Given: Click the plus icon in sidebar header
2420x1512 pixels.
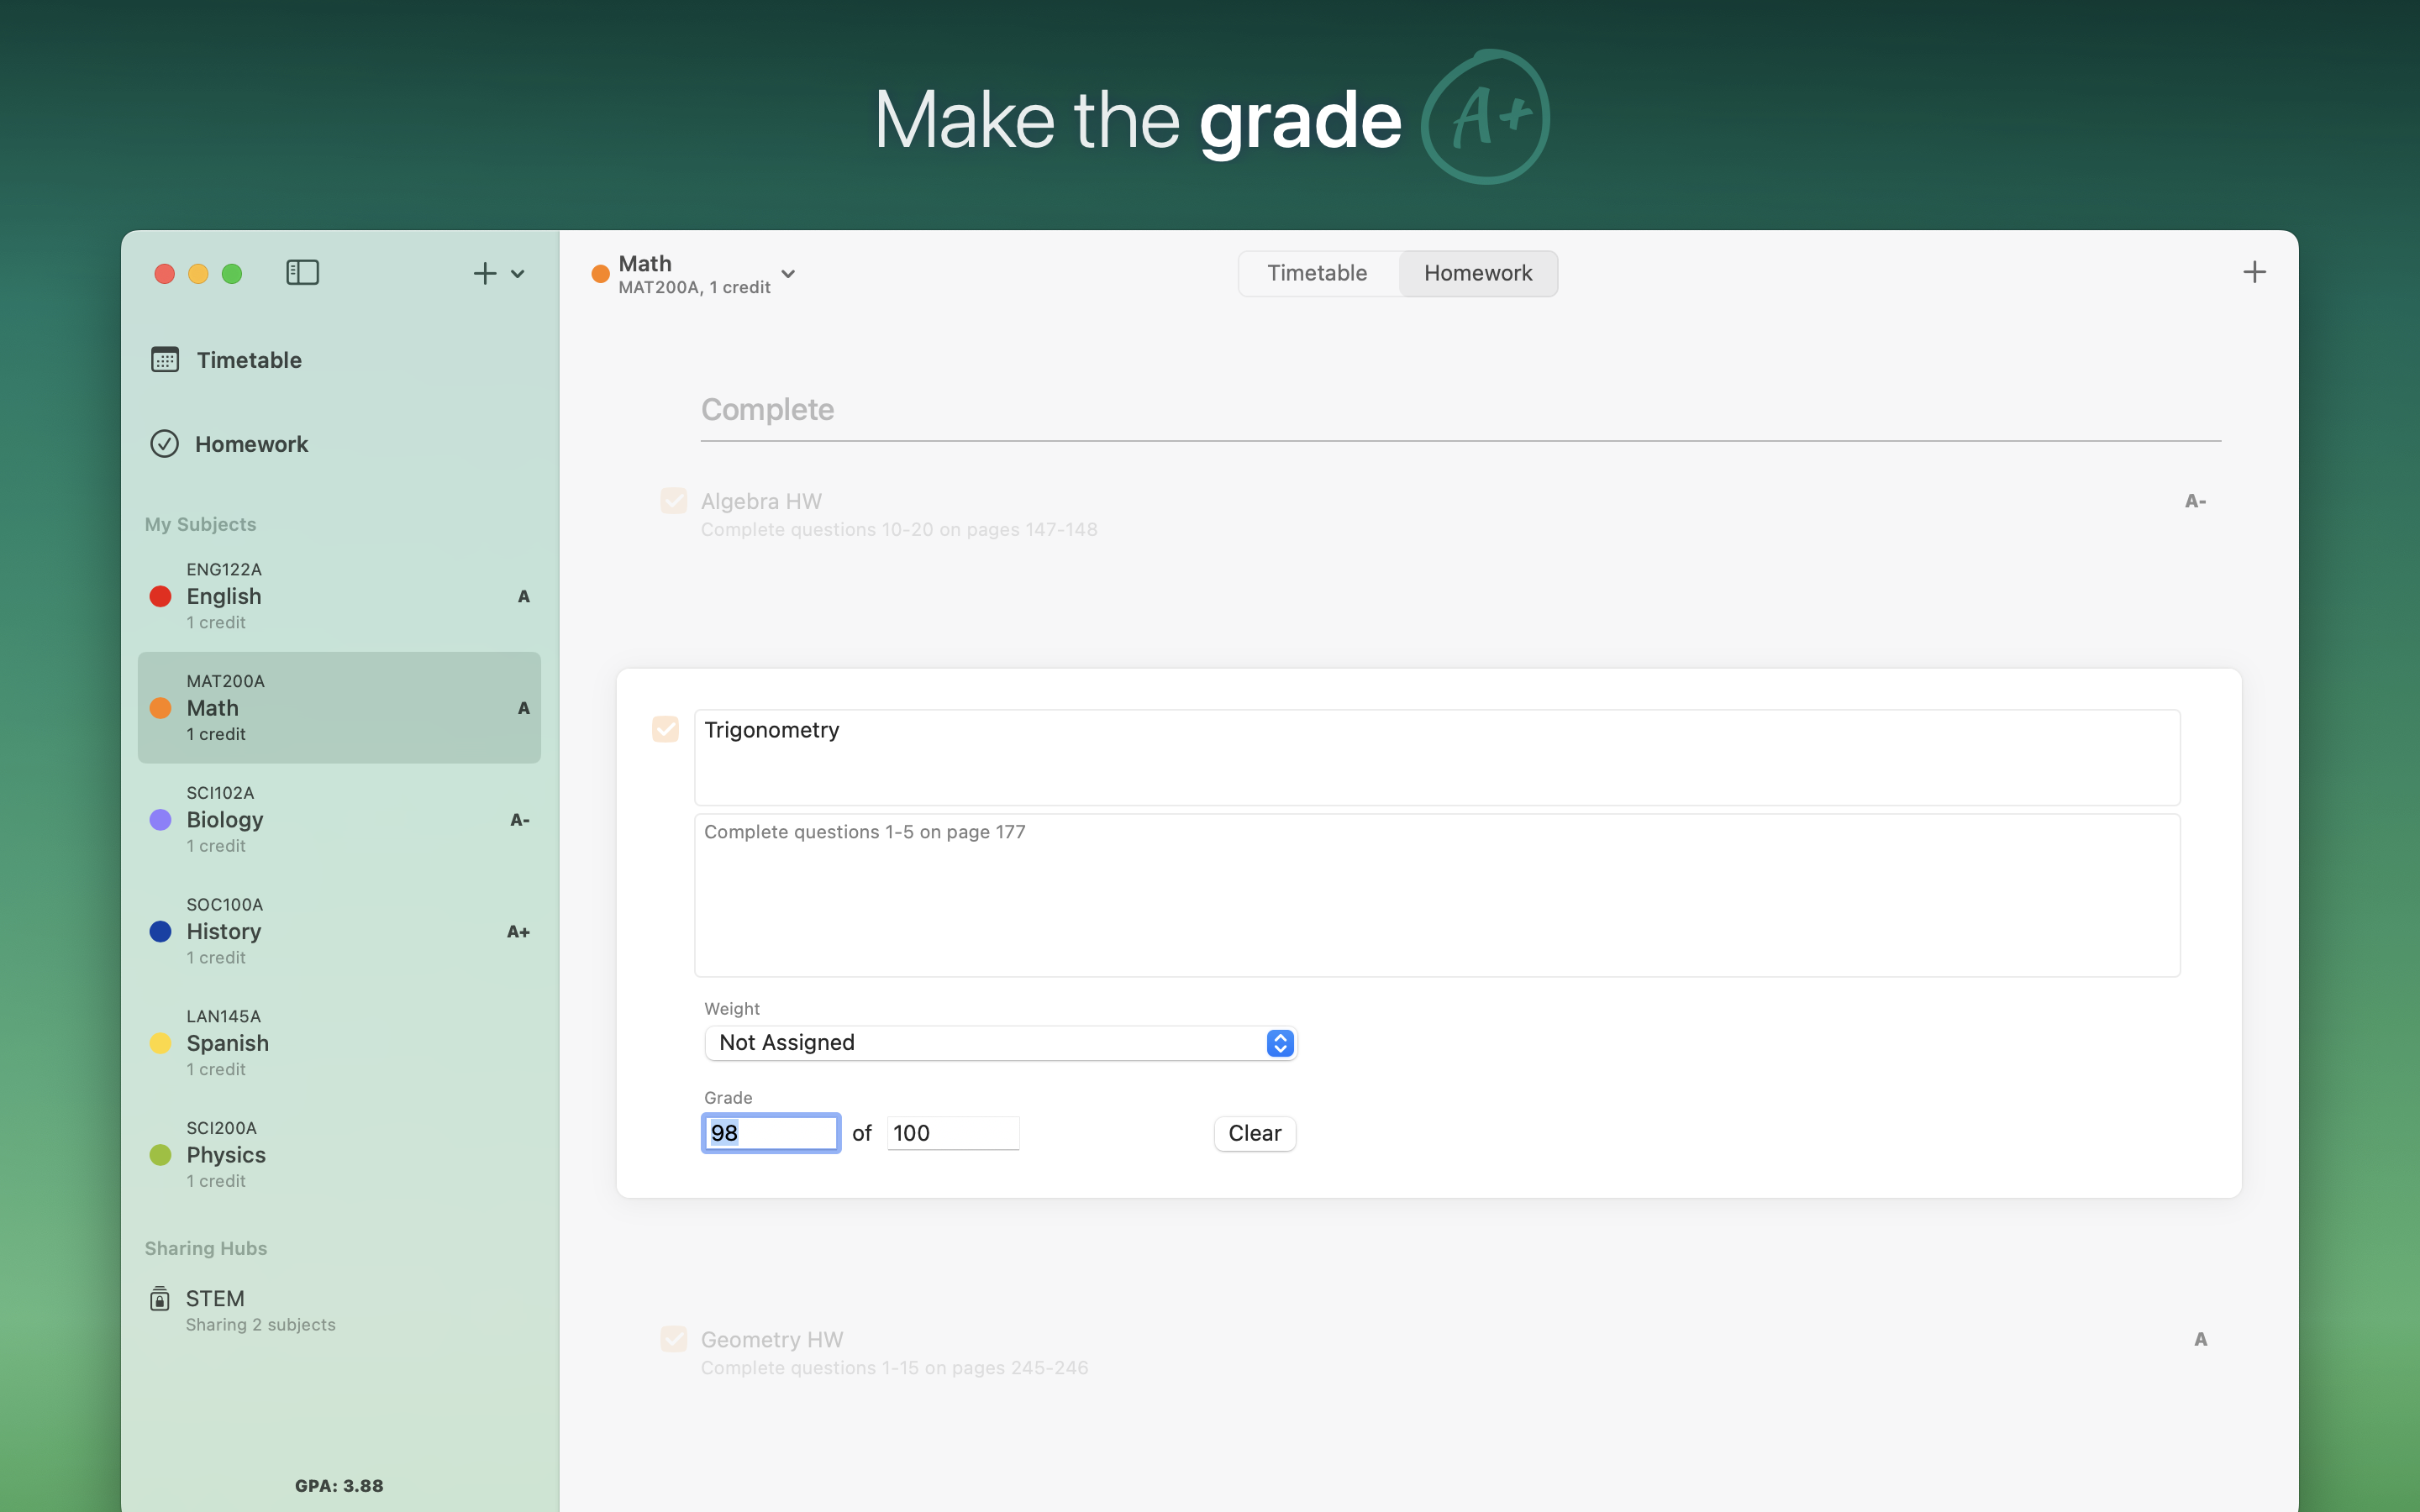Looking at the screenshot, I should pyautogui.click(x=485, y=273).
